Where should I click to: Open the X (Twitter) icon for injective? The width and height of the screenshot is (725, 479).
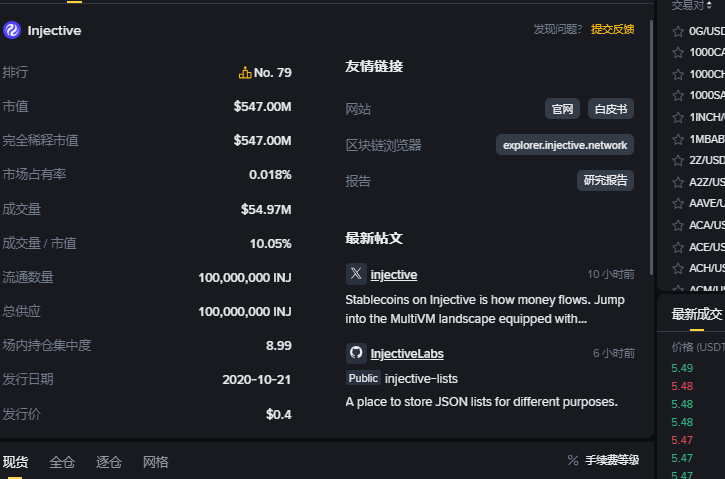(356, 274)
